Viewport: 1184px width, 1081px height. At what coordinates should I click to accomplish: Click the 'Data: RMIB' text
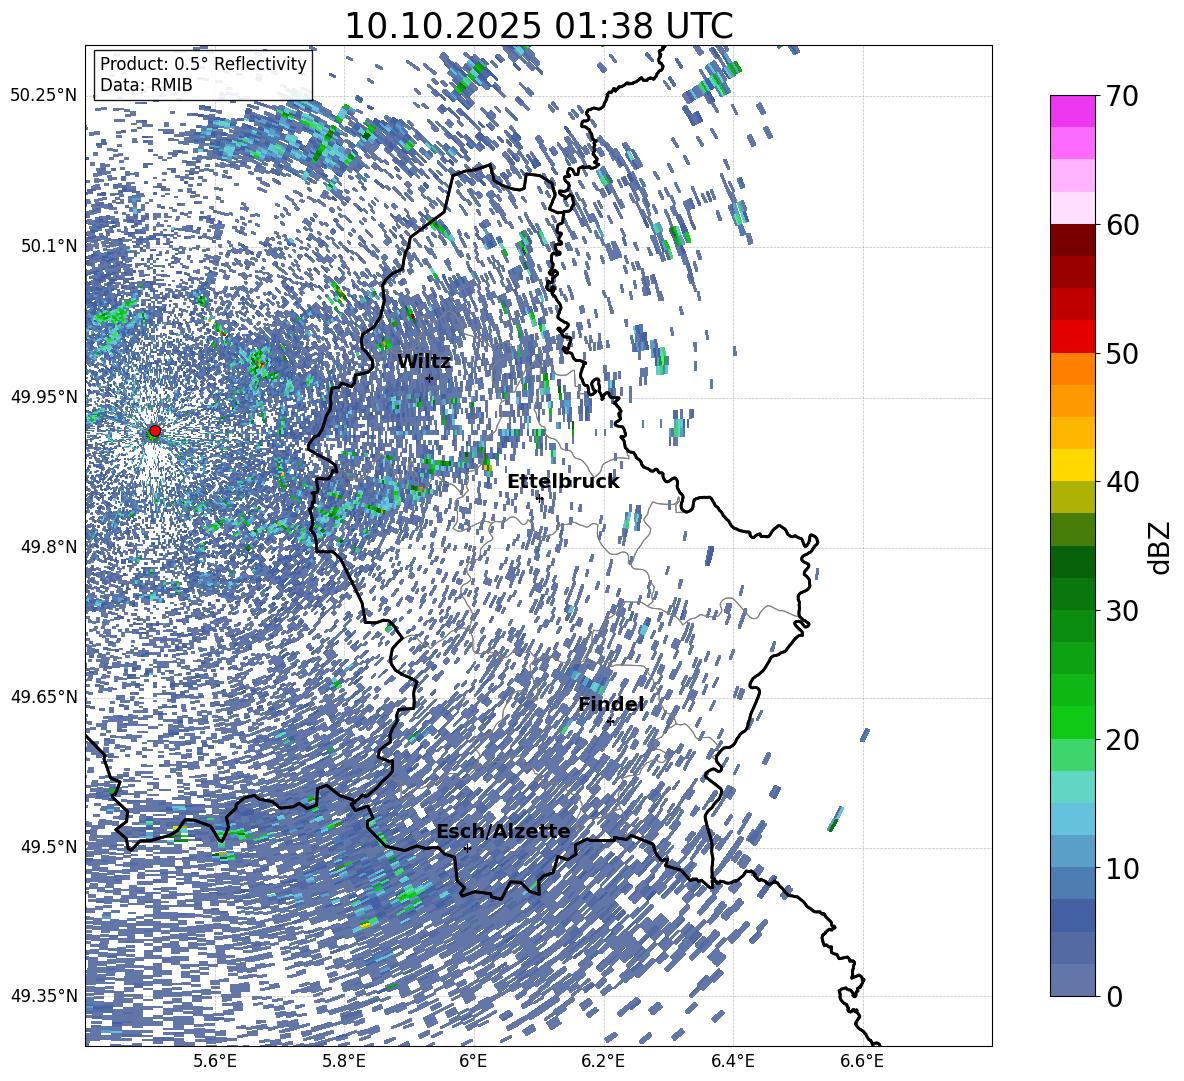[x=146, y=85]
